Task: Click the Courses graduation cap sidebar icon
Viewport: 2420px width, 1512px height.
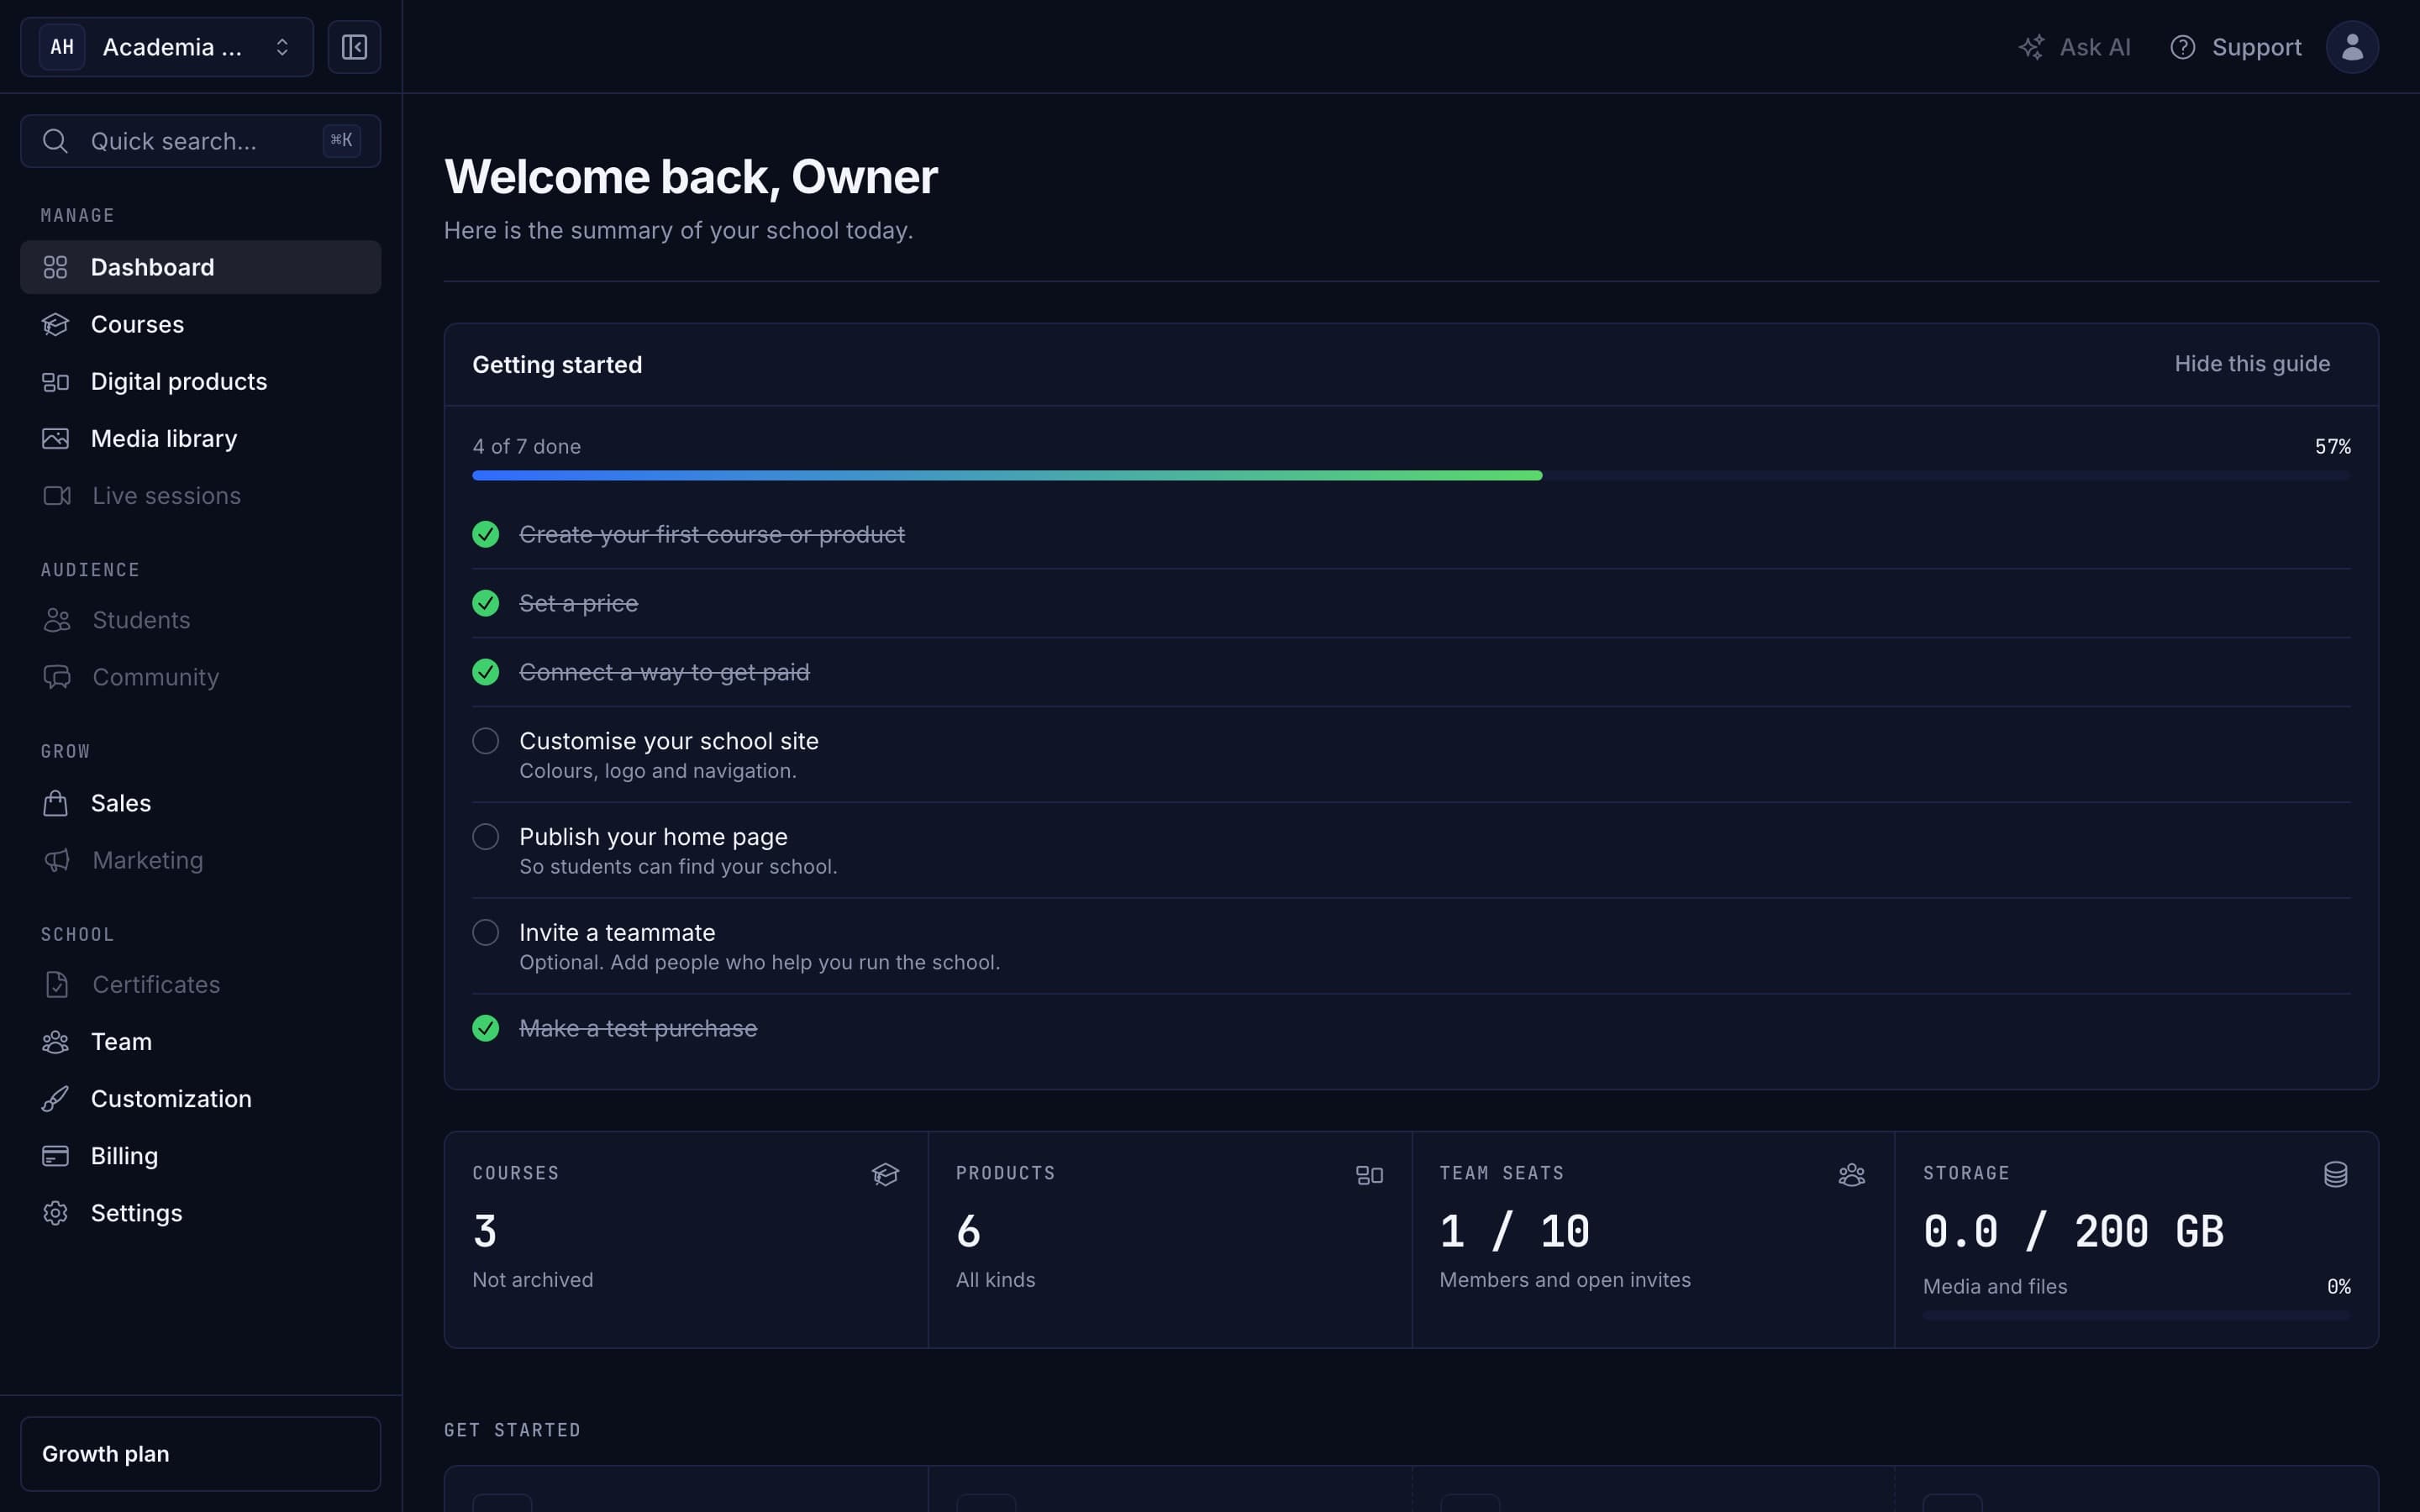Action: point(55,324)
